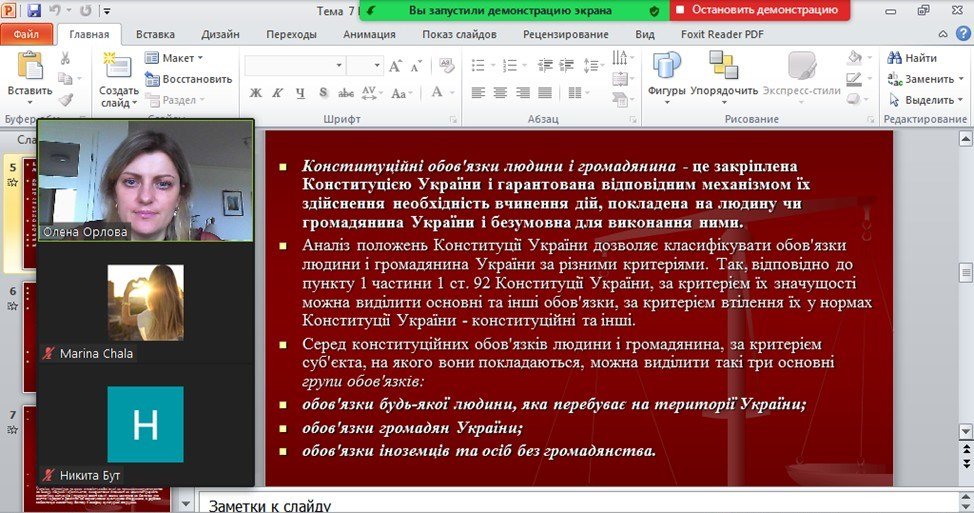974x513 pixels.
Task: Open the Выделить select dropdown
Action: [927, 100]
